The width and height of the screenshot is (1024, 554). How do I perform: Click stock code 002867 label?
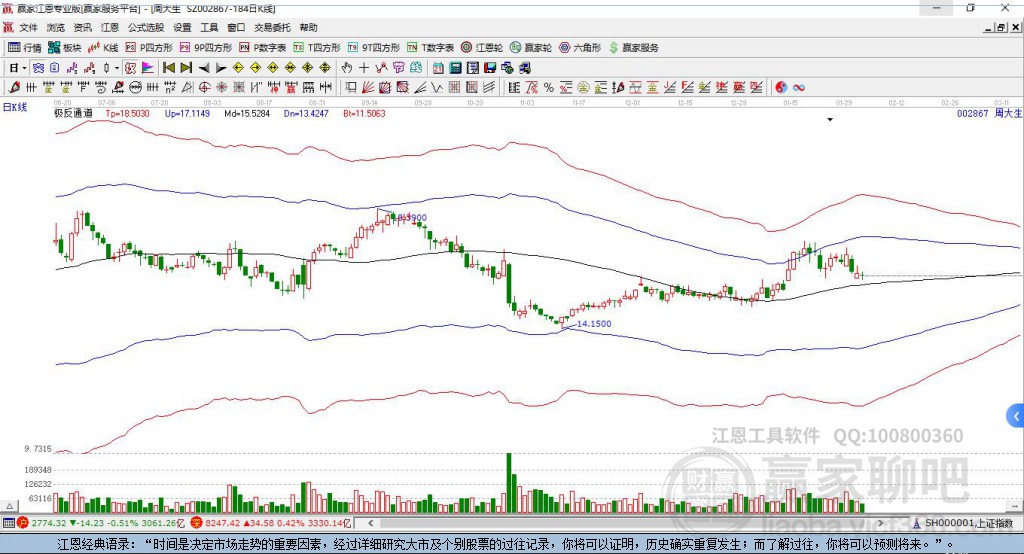(x=972, y=113)
